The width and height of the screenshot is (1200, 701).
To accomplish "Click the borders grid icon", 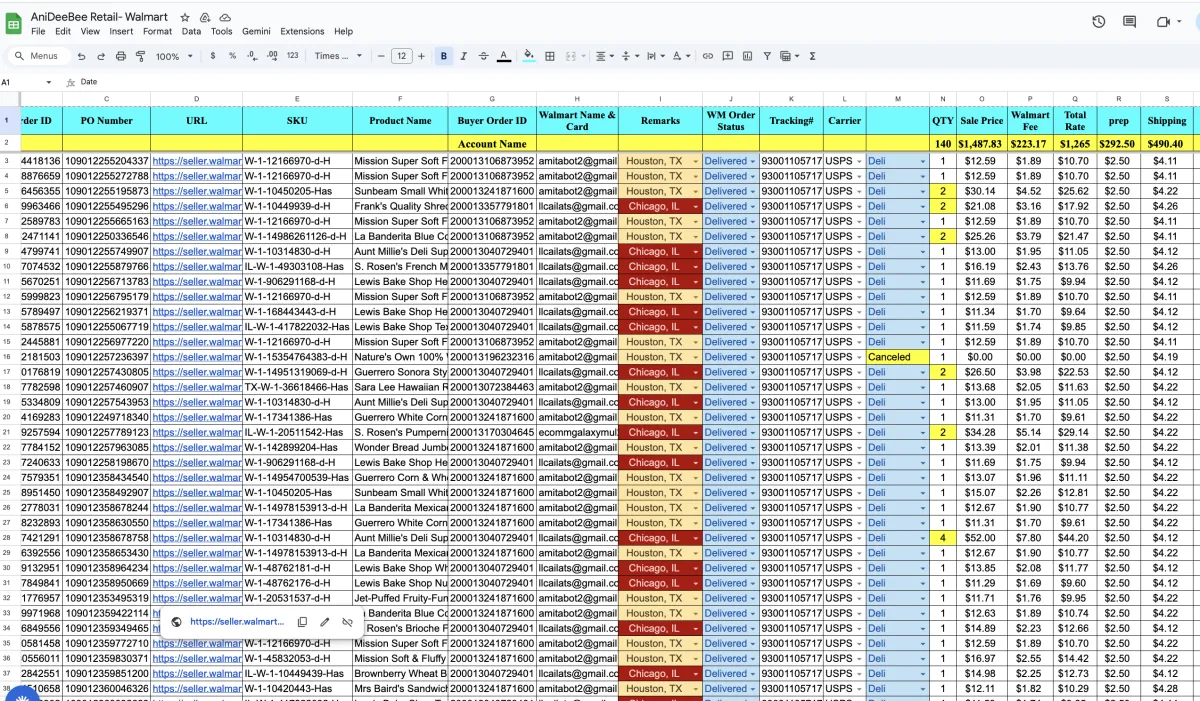I will [x=550, y=56].
